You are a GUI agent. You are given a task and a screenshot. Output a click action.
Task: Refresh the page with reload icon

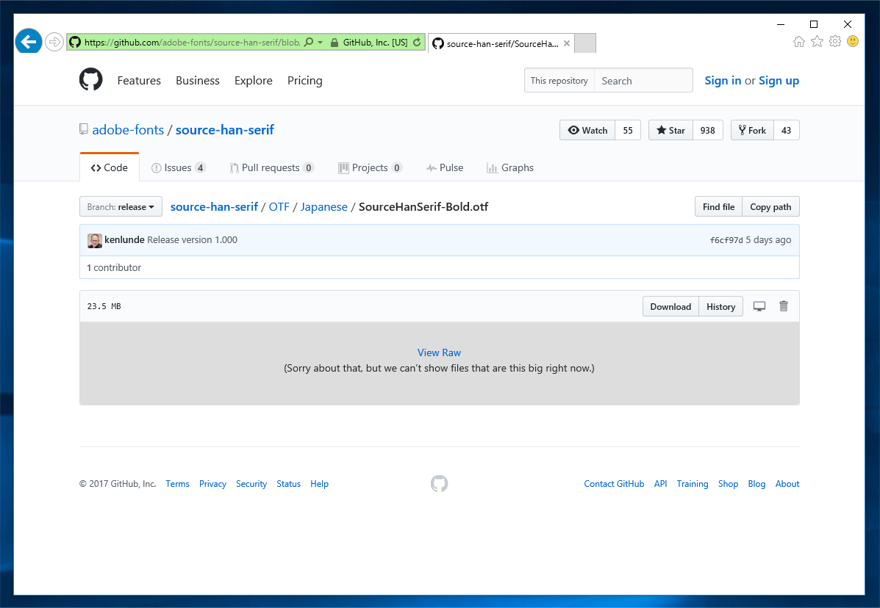pyautogui.click(x=417, y=42)
